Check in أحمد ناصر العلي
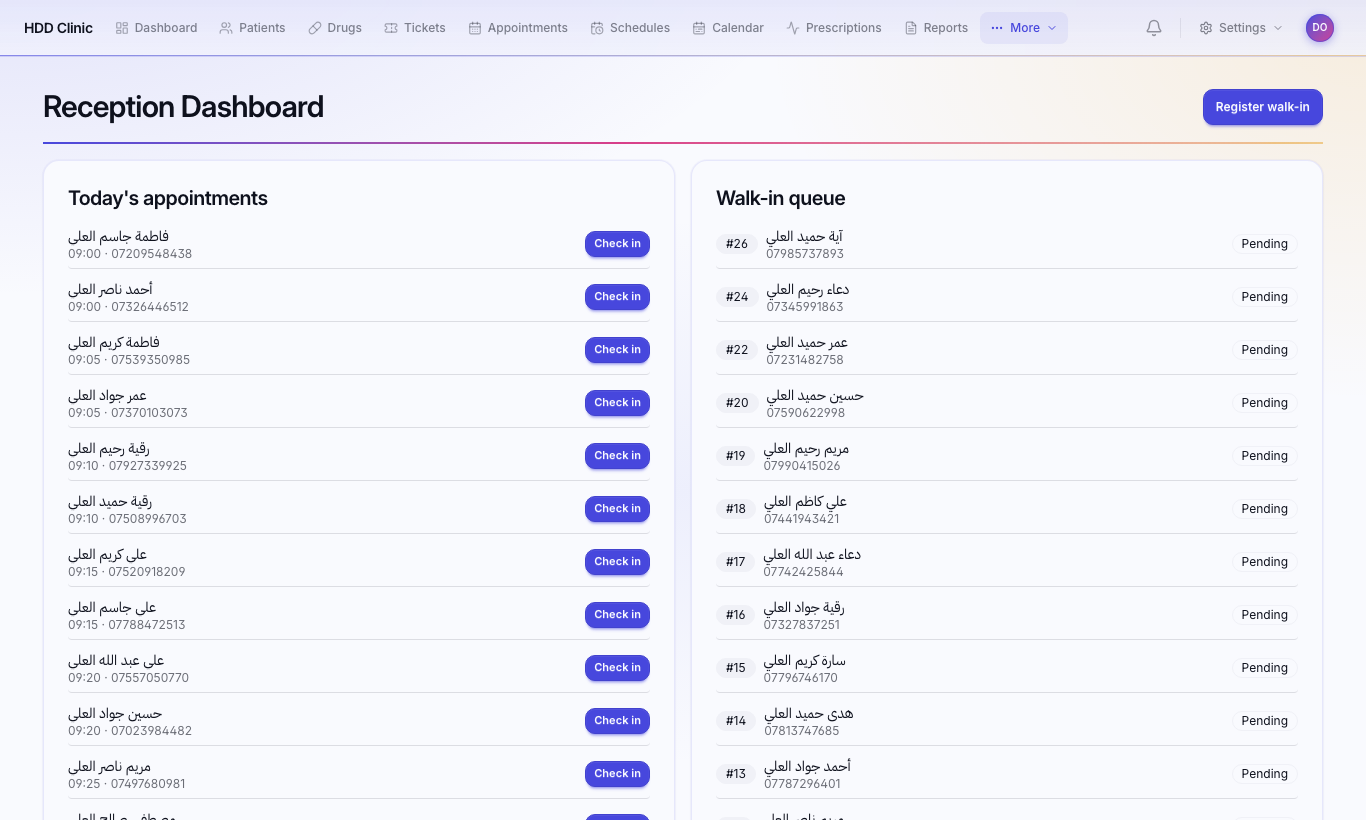This screenshot has height=820, width=1366. point(617,297)
